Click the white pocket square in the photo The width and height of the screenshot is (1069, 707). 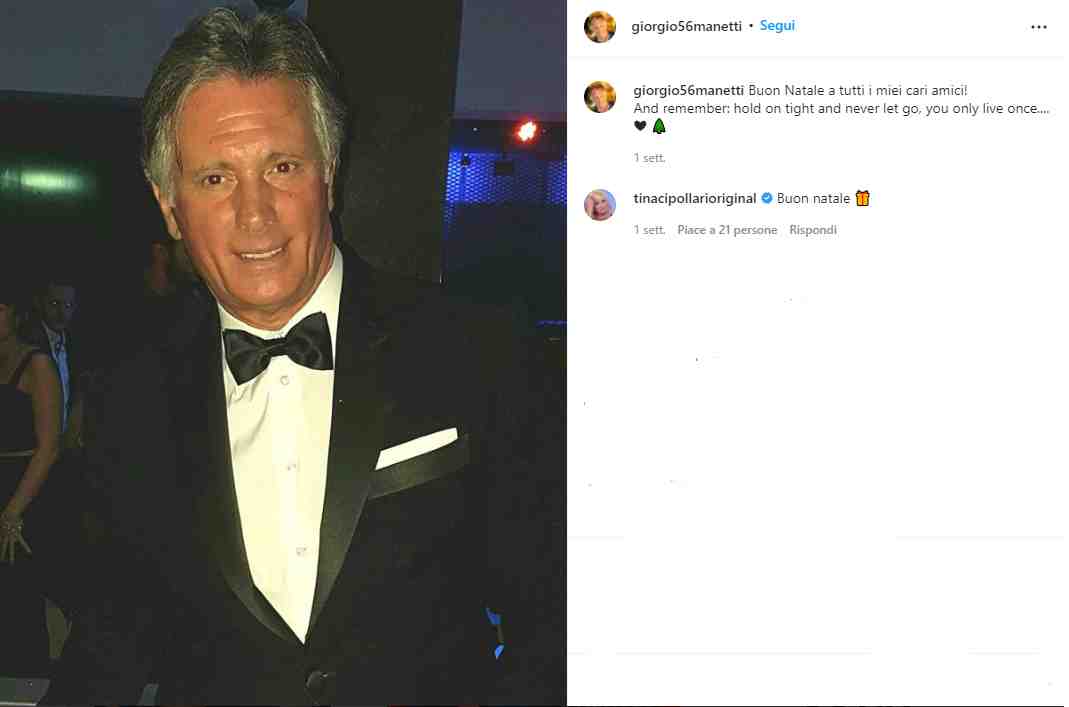coord(417,448)
